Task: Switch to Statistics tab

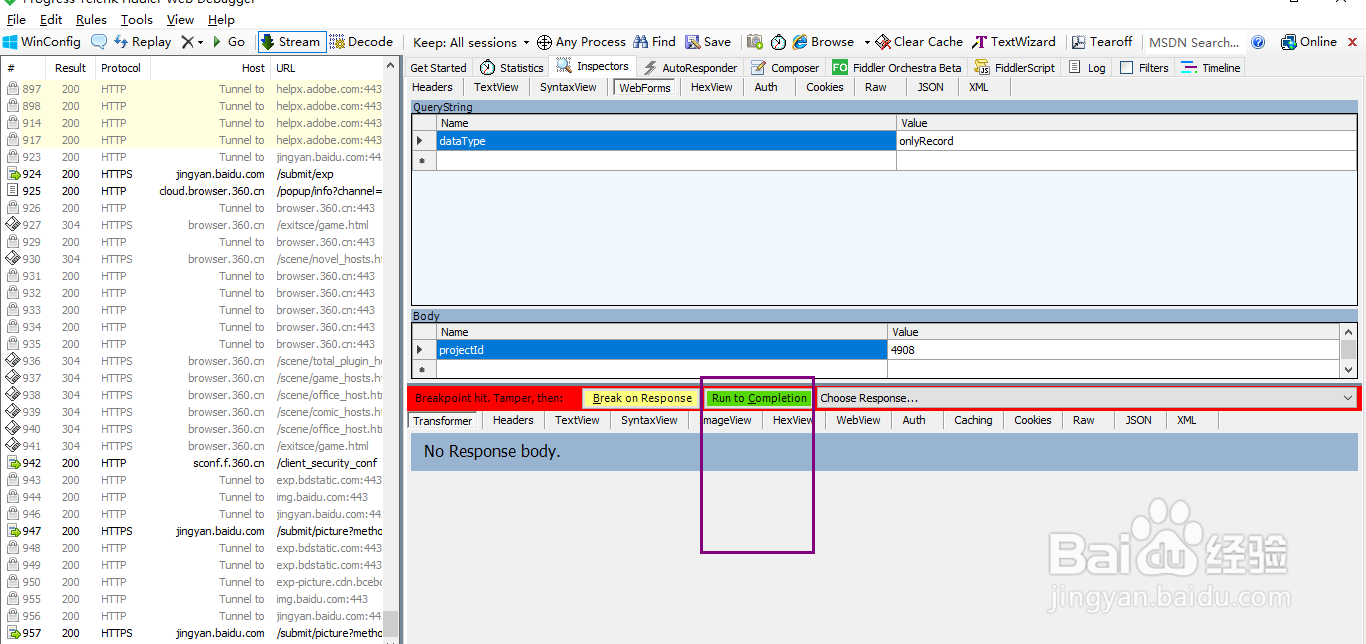Action: pyautogui.click(x=511, y=68)
